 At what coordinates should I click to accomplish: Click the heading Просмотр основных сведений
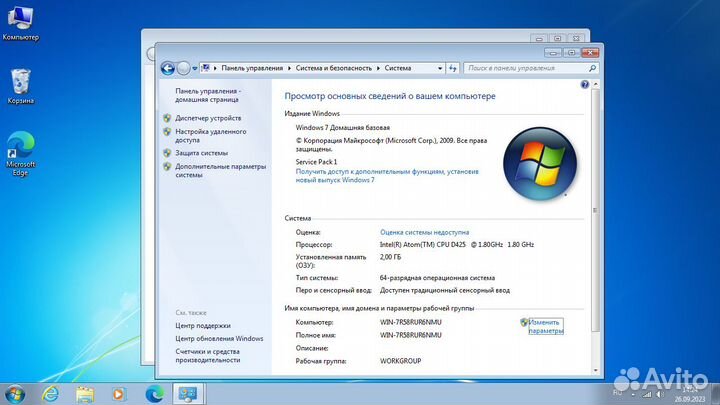click(390, 96)
